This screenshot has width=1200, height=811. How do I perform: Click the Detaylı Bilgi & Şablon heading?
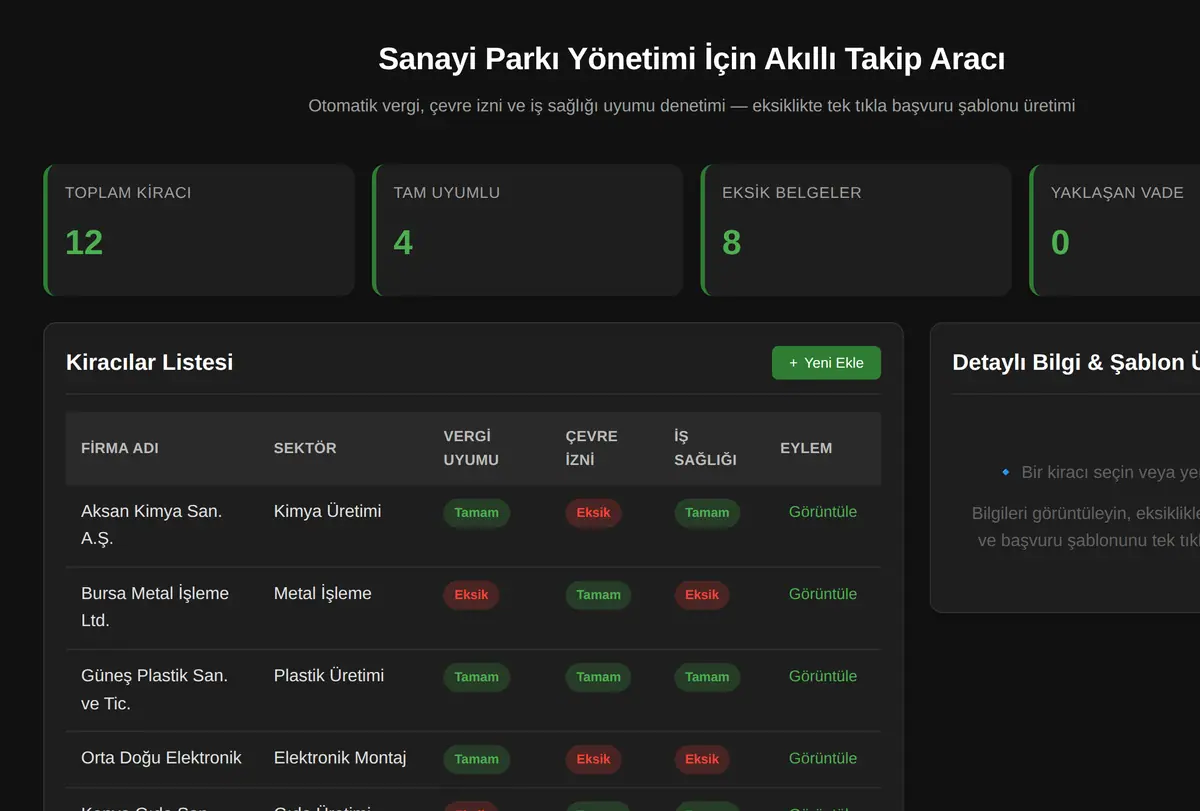tap(1076, 362)
